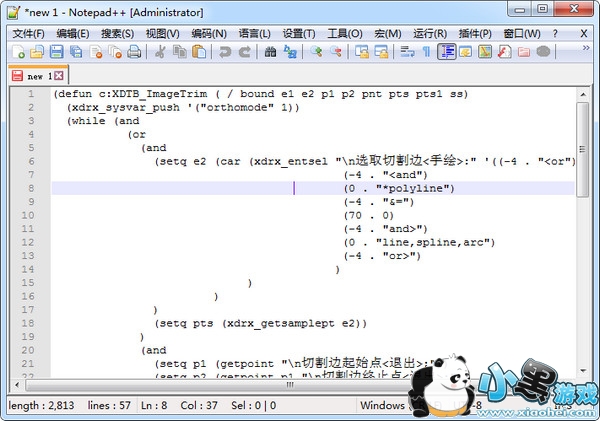The image size is (600, 421).
Task: Click the Copy icon in the toolbar
Action: pyautogui.click(x=179, y=51)
